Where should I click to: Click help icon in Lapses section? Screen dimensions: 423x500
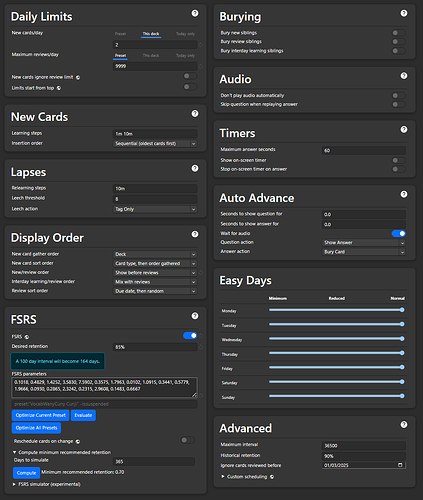click(x=195, y=168)
